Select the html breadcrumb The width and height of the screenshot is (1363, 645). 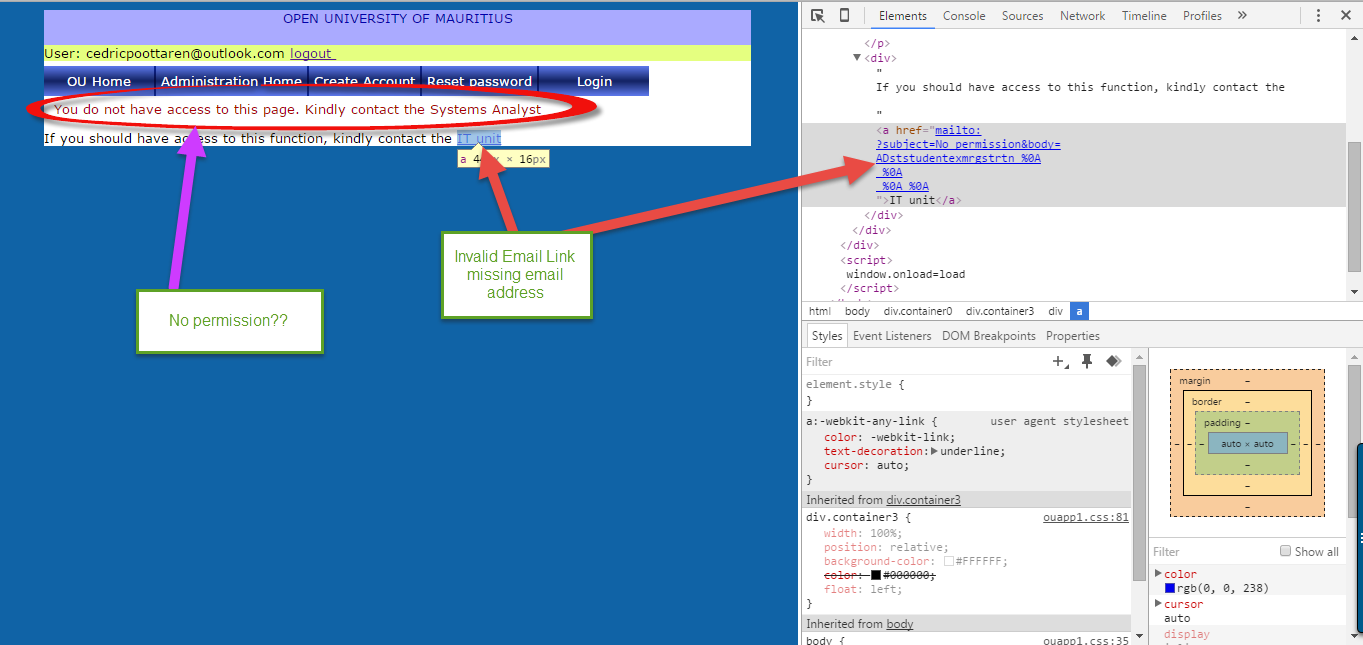click(819, 311)
